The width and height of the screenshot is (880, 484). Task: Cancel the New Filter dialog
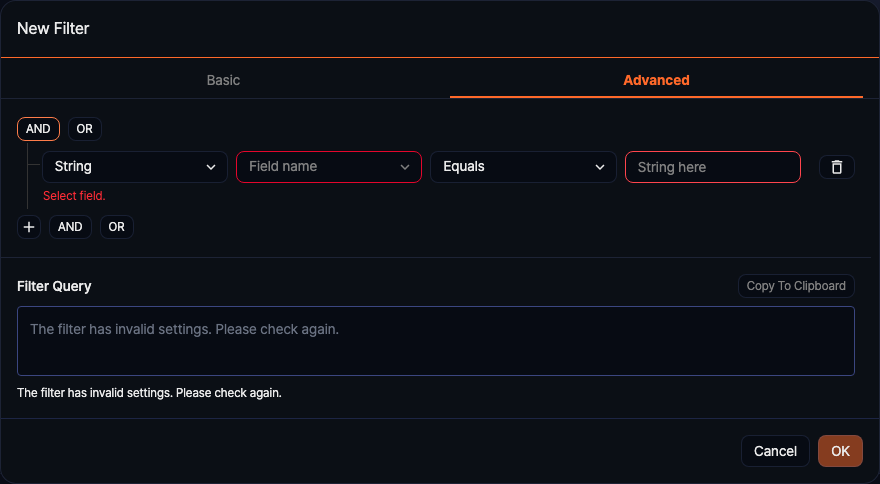(775, 451)
